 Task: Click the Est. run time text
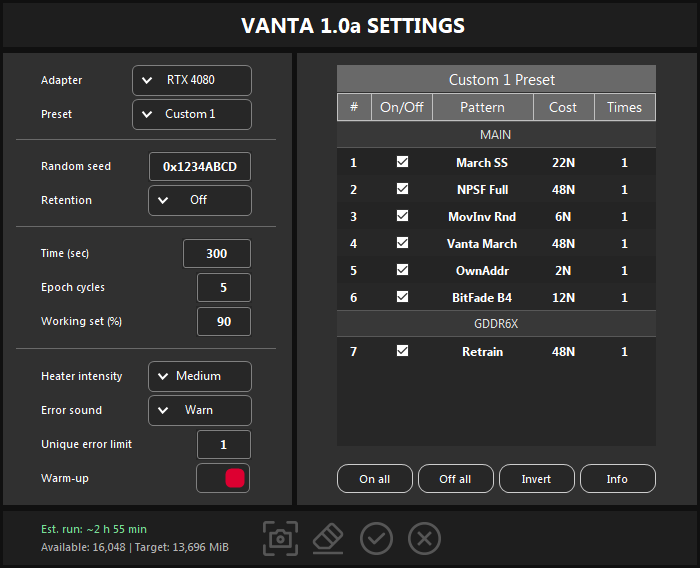94,529
